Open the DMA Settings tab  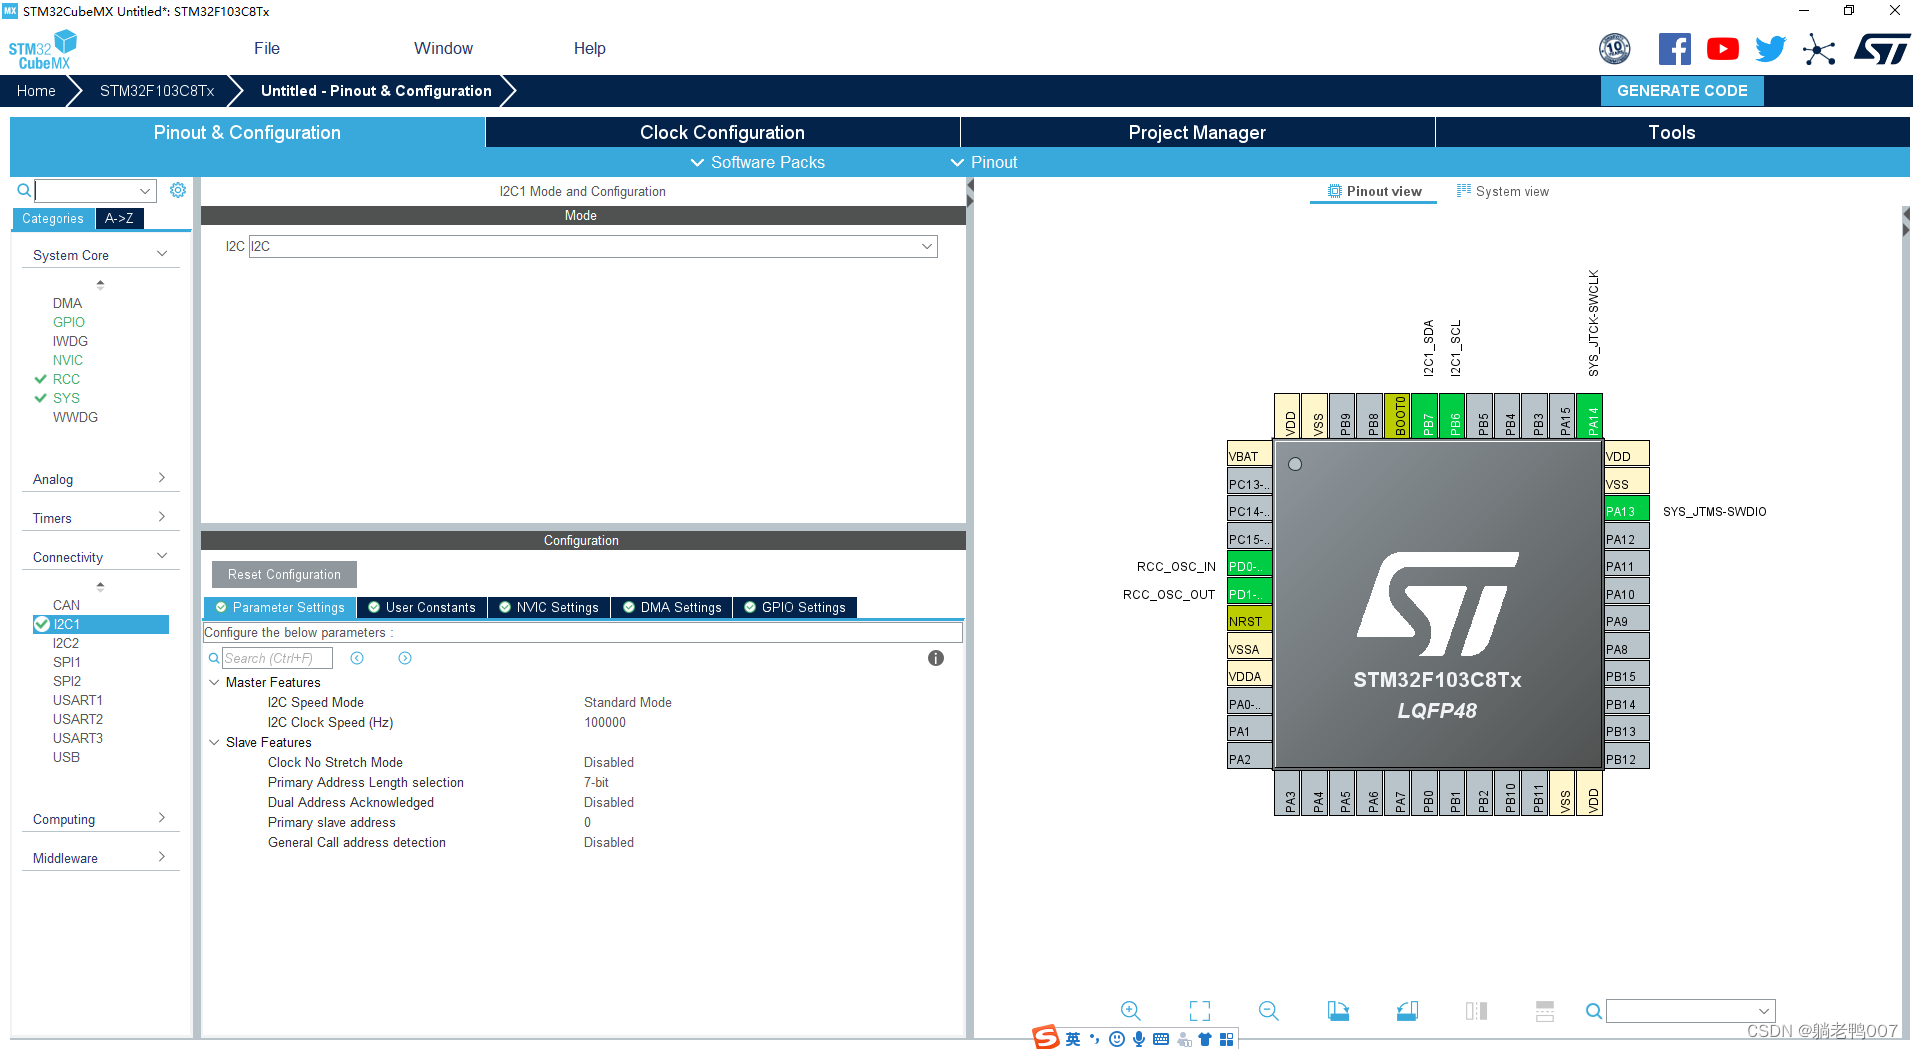click(x=672, y=607)
